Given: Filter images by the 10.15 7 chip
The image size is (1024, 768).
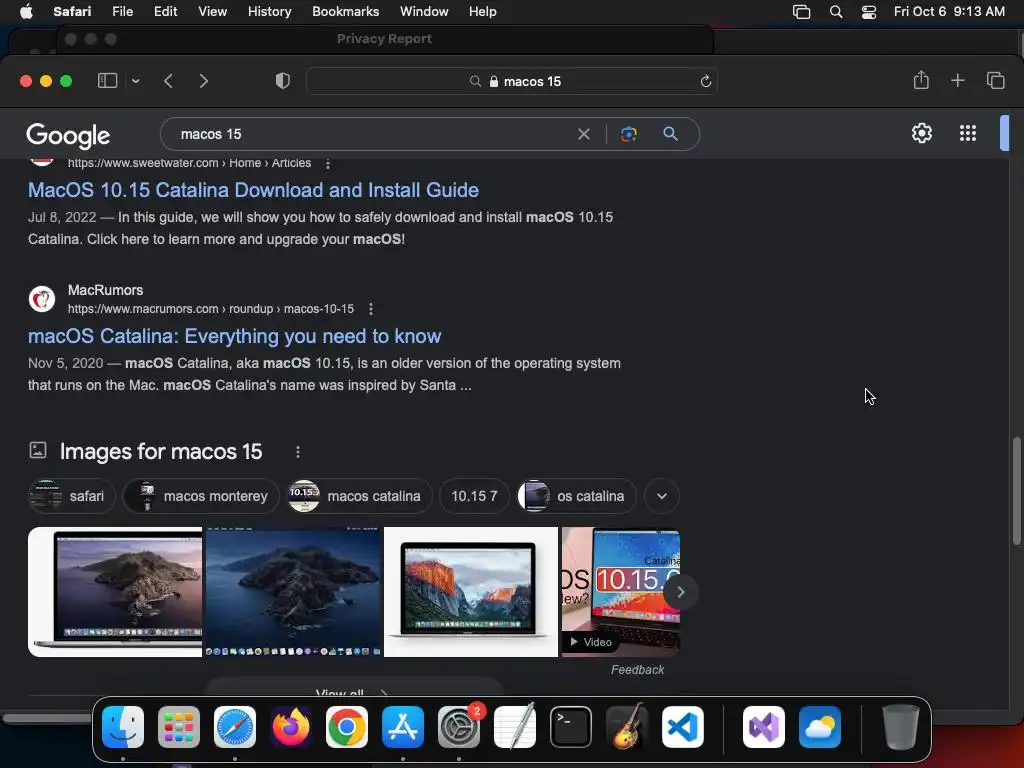Looking at the screenshot, I should pos(474,496).
